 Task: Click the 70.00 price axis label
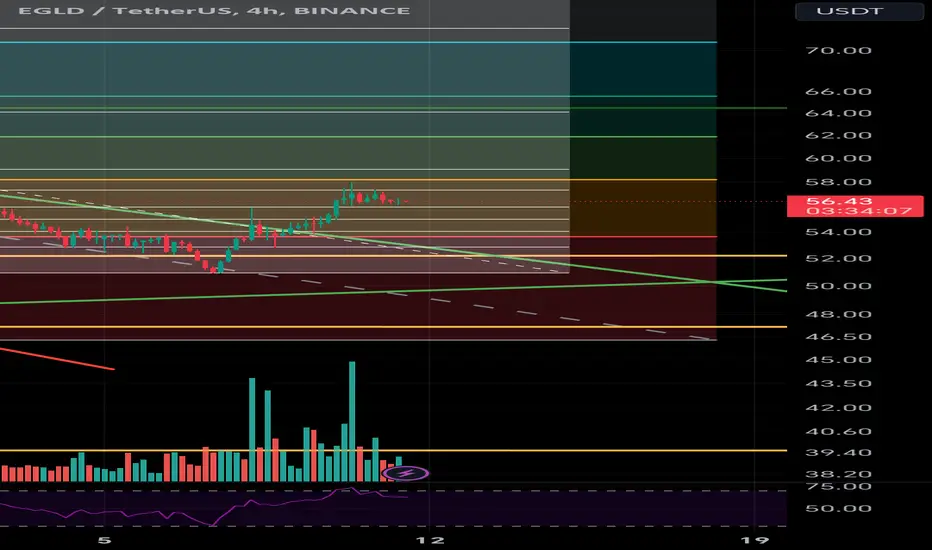click(838, 51)
